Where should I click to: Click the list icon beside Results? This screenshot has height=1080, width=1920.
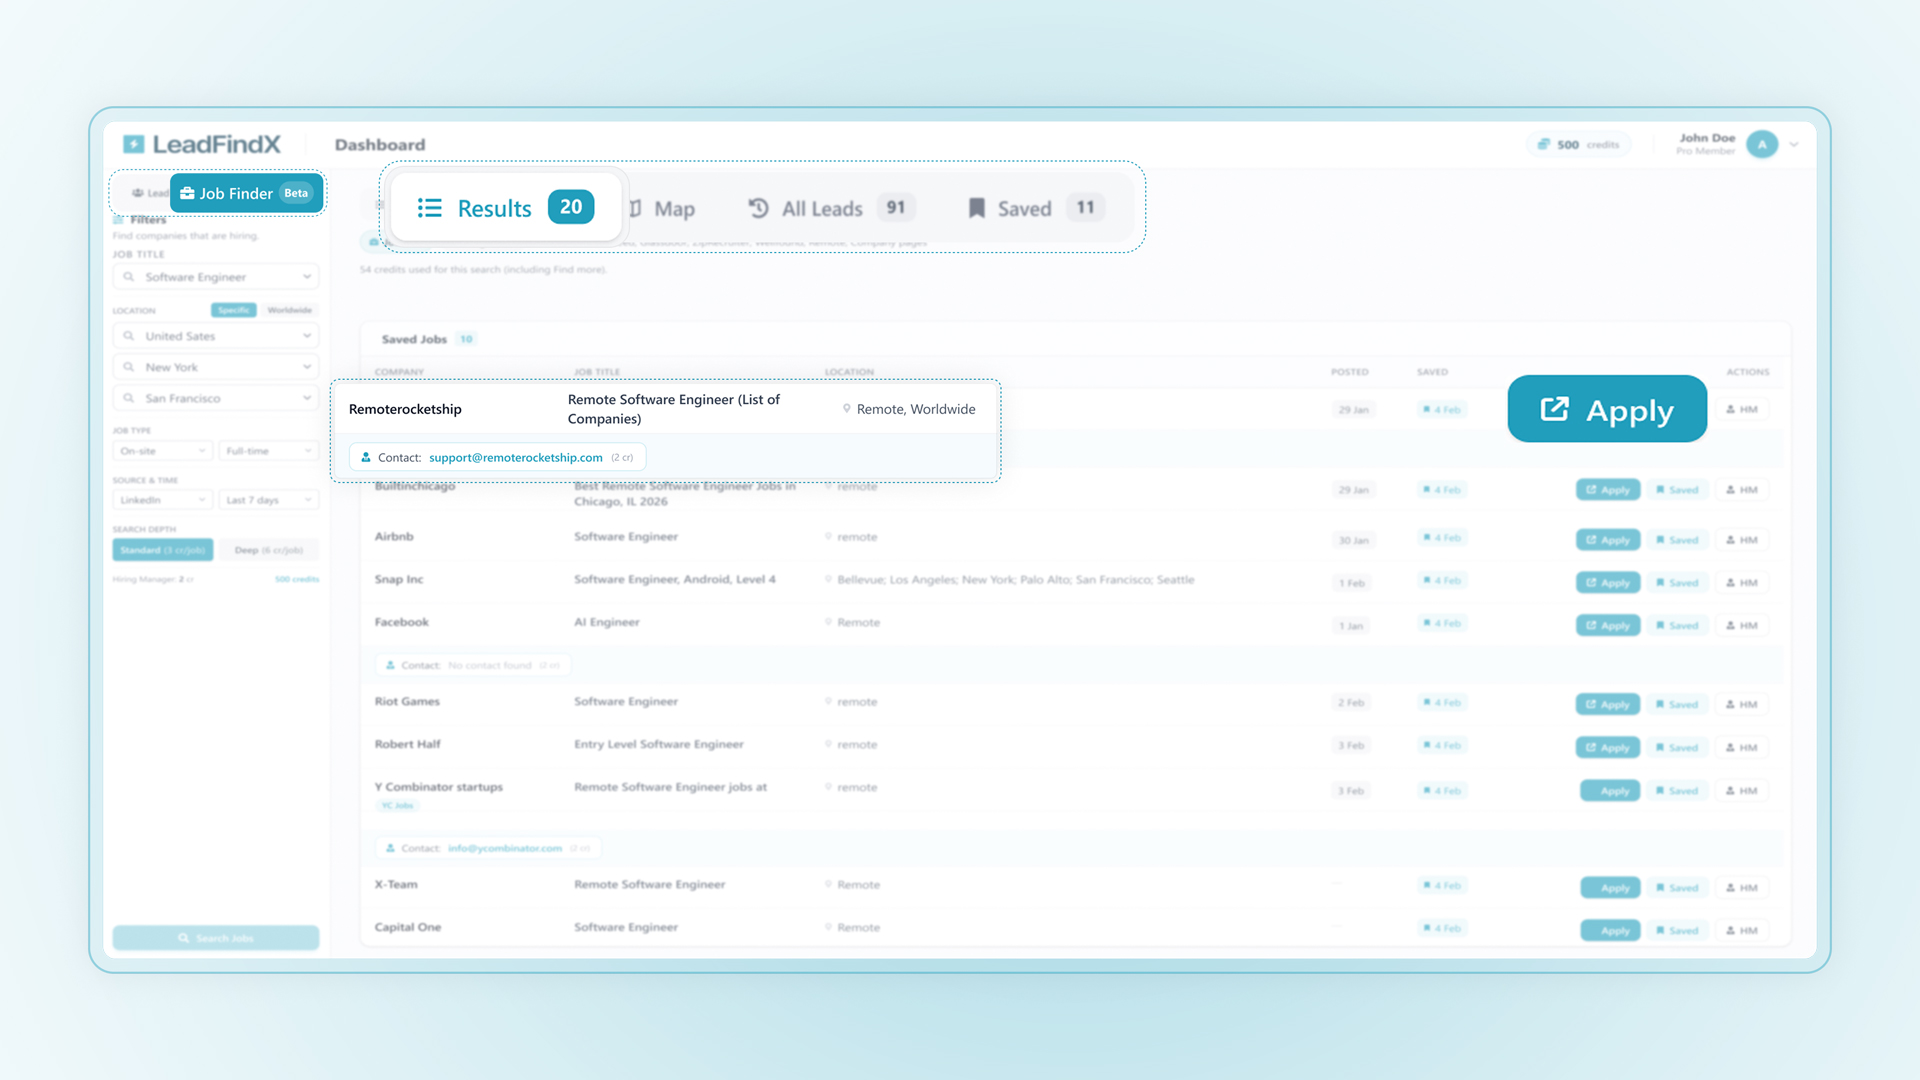click(429, 208)
